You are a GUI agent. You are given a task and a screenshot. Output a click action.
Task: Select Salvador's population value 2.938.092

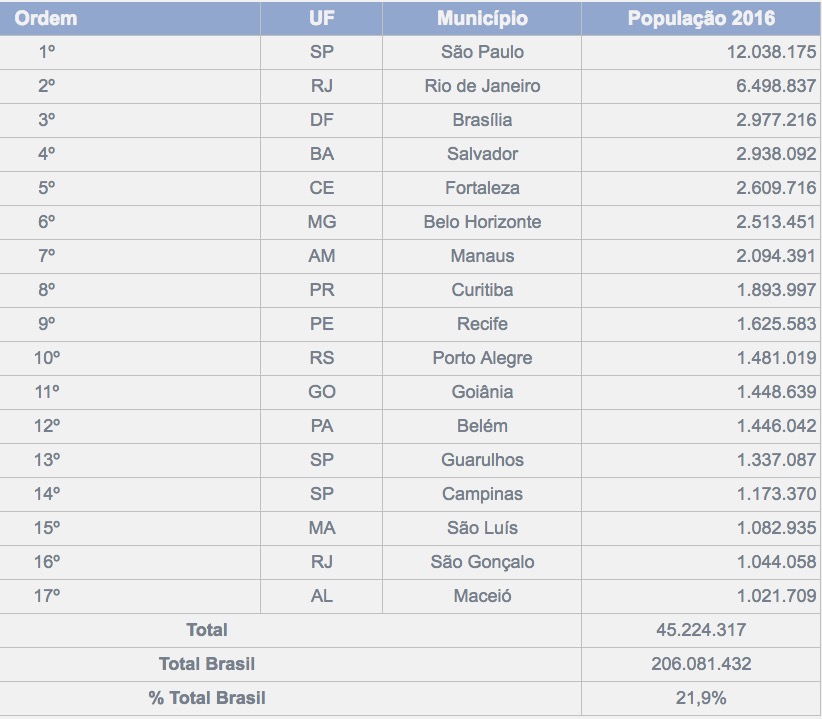click(776, 154)
